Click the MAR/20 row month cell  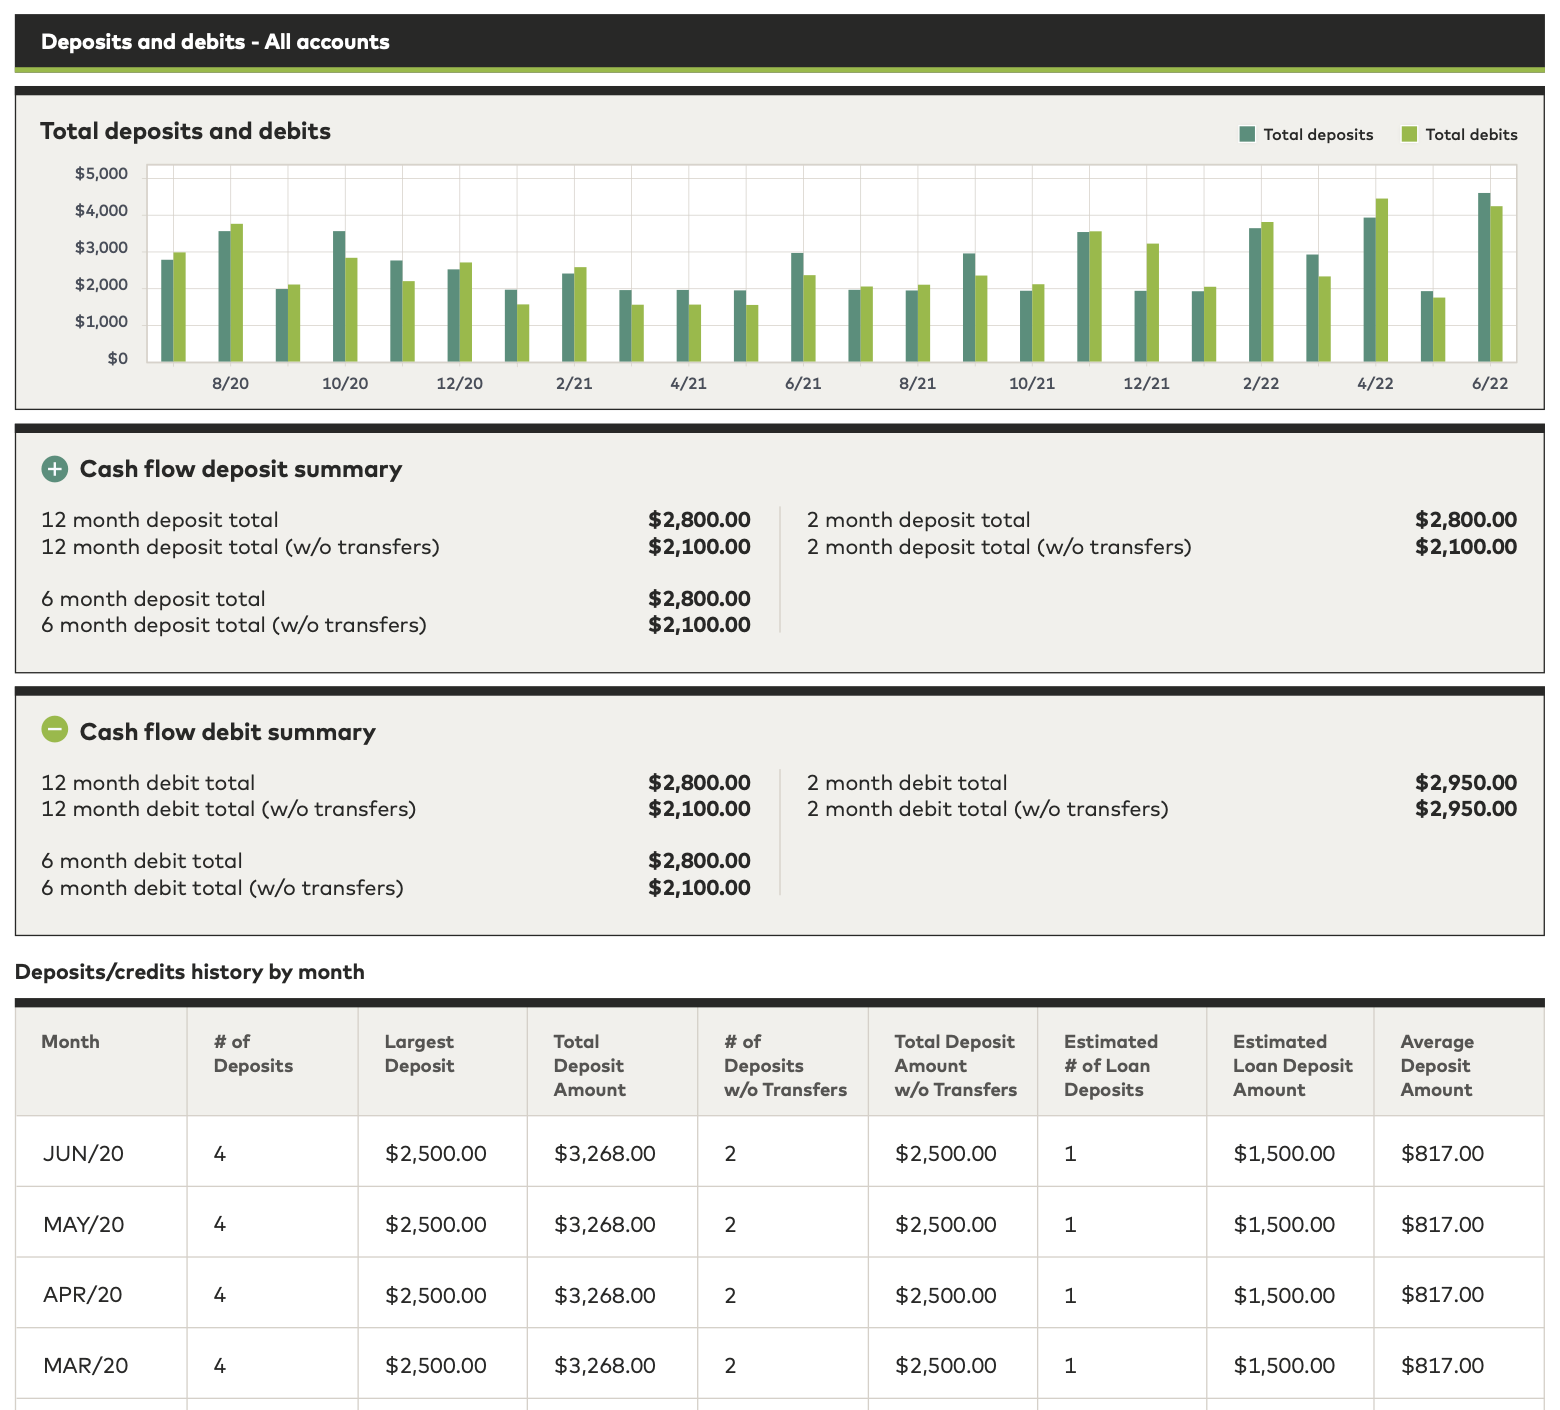(x=85, y=1366)
